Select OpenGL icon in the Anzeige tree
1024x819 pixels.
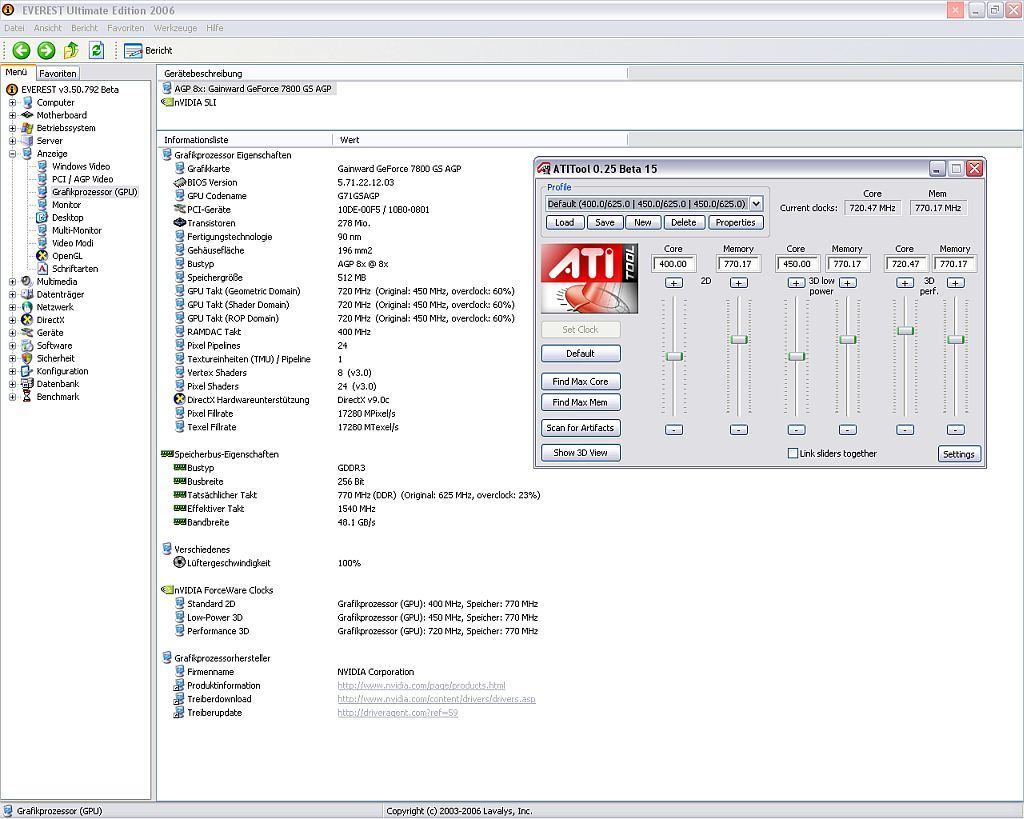point(43,256)
